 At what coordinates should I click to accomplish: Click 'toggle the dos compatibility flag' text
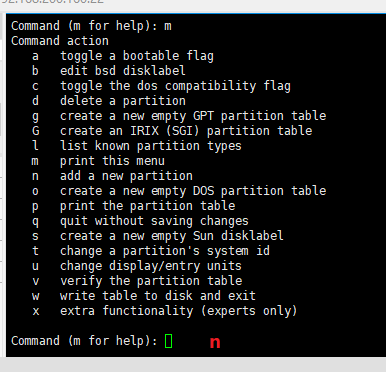pos(175,86)
